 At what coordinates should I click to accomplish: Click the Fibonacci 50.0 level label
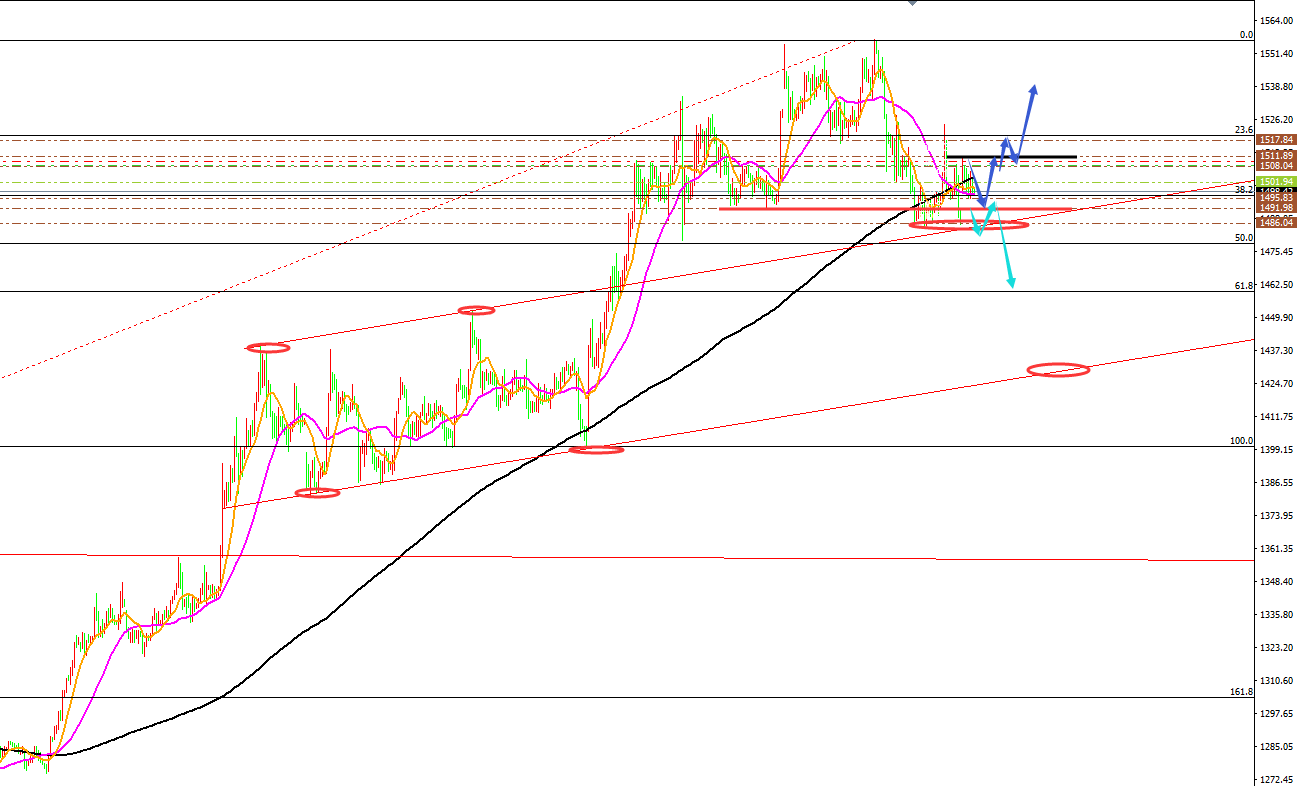(x=1243, y=238)
